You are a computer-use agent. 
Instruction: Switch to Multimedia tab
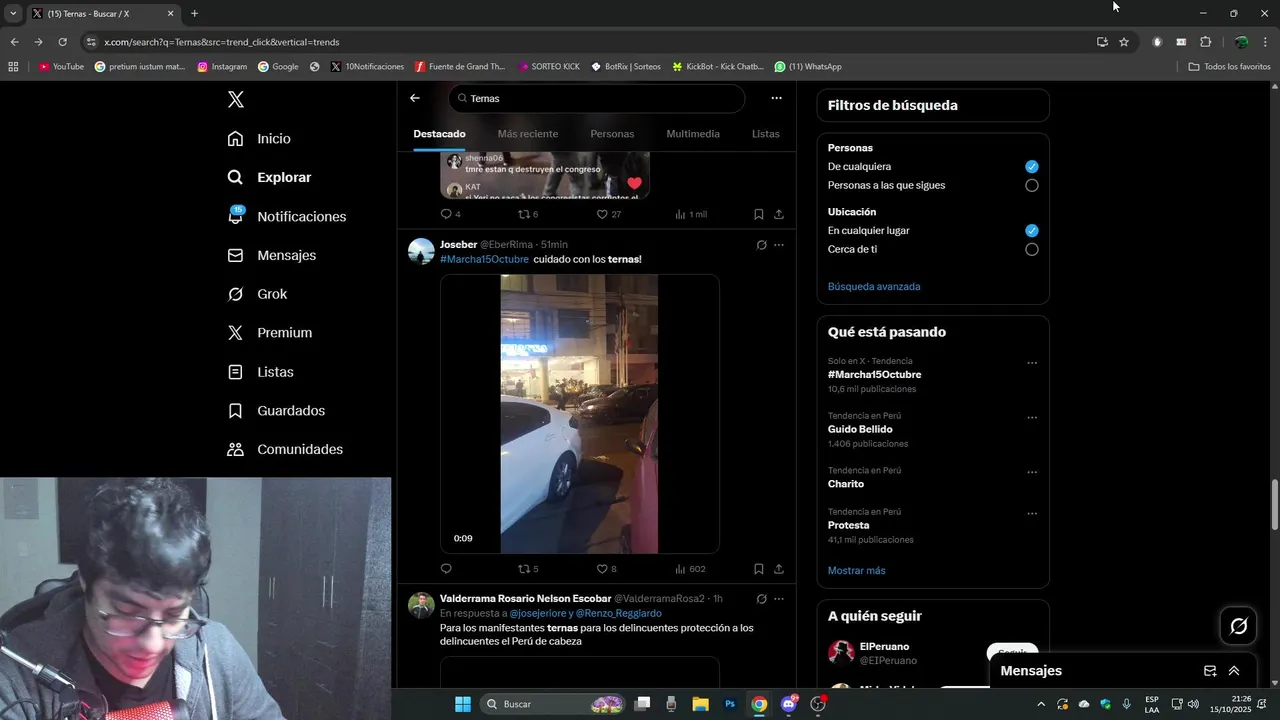(693, 134)
